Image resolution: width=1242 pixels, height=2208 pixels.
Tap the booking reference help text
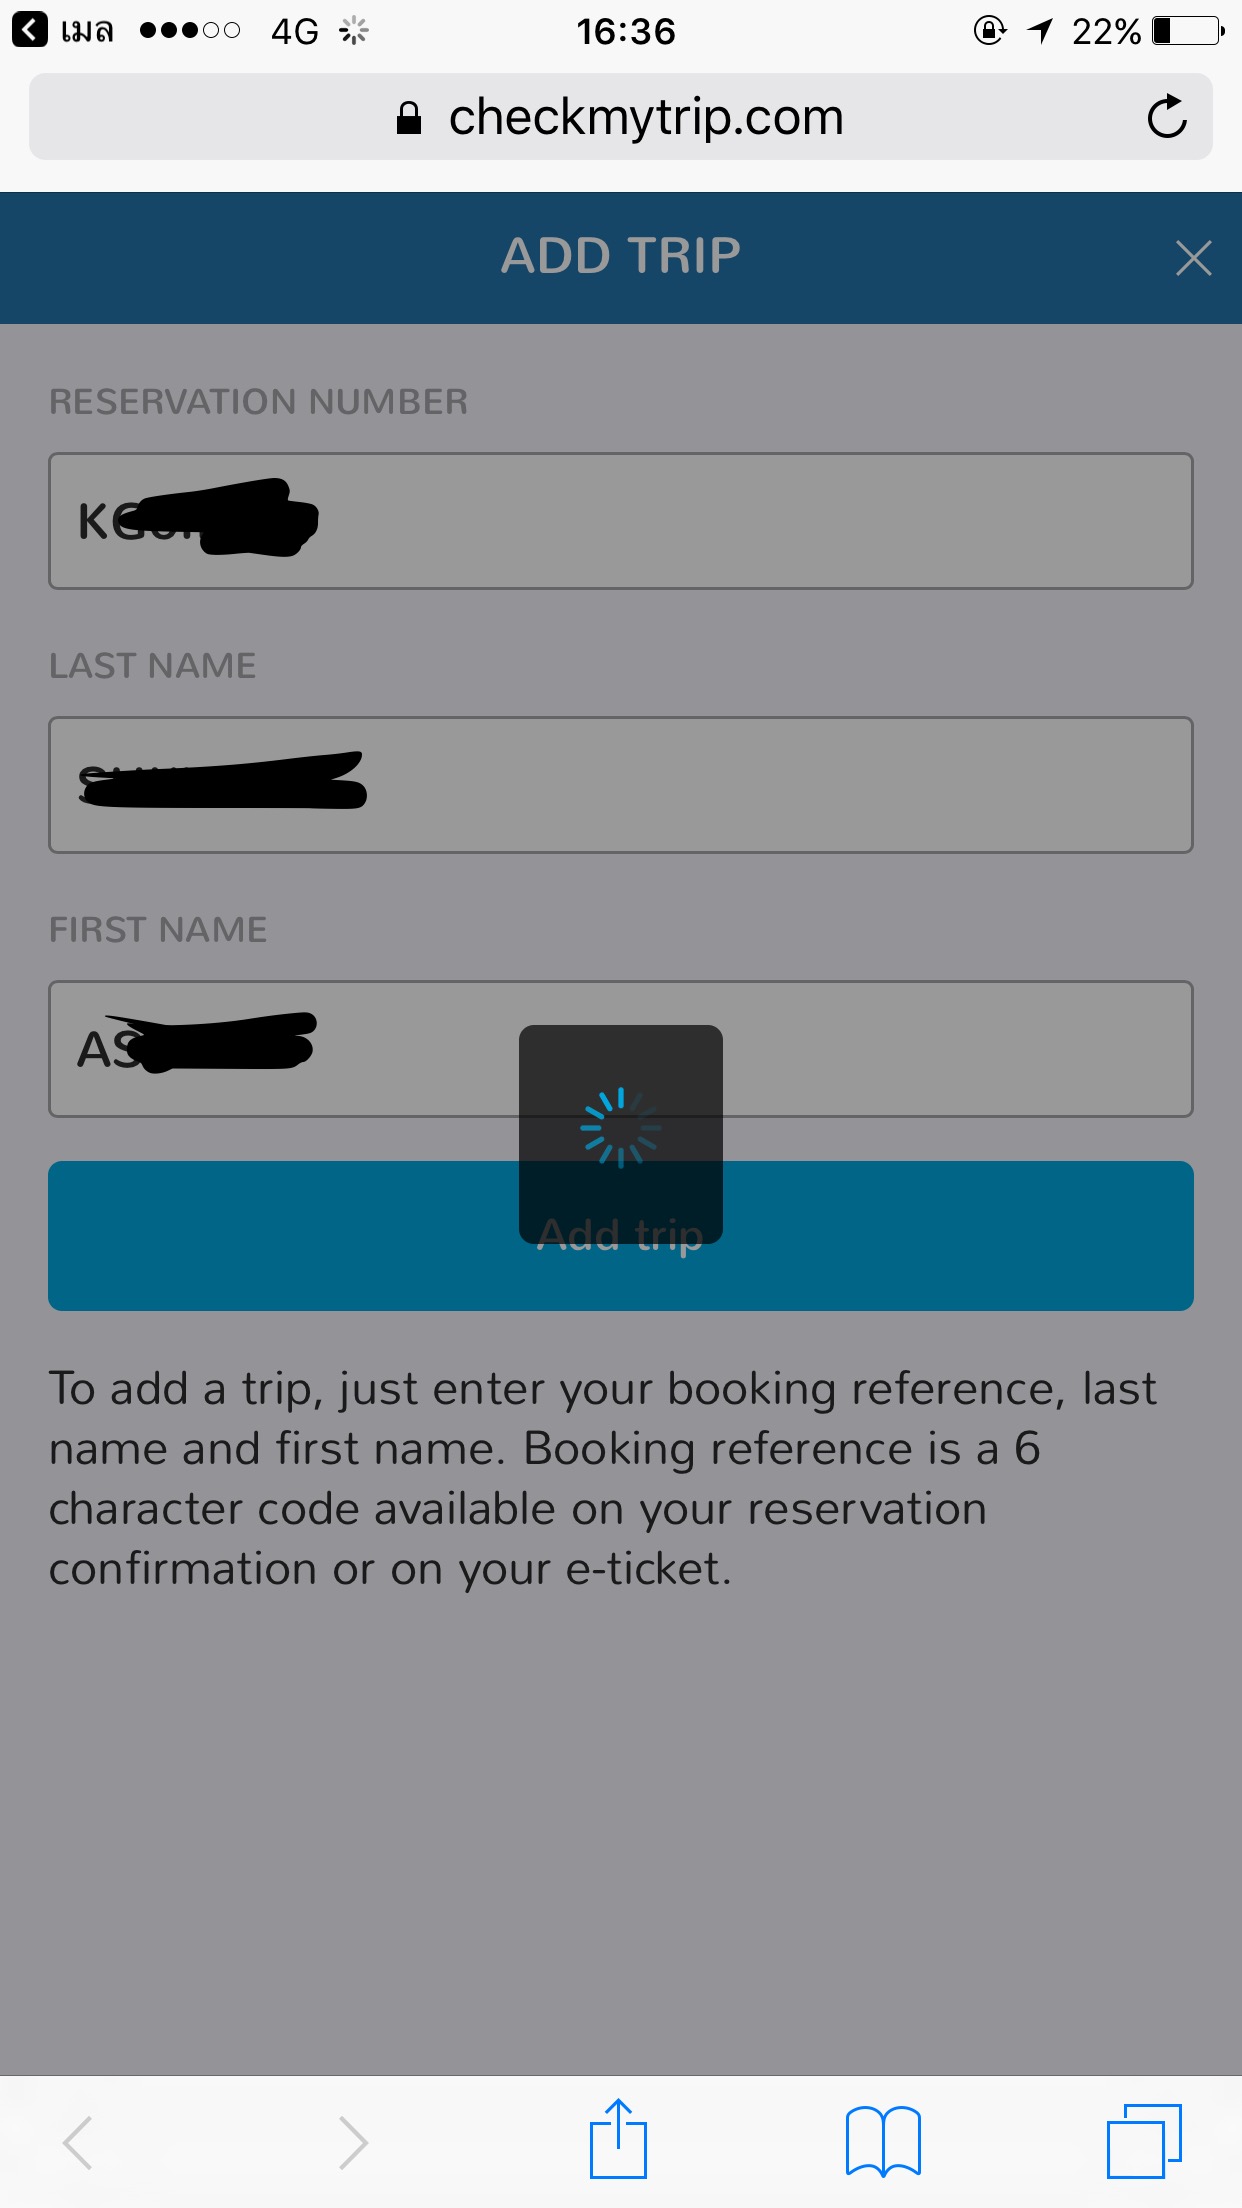pyautogui.click(x=603, y=1478)
